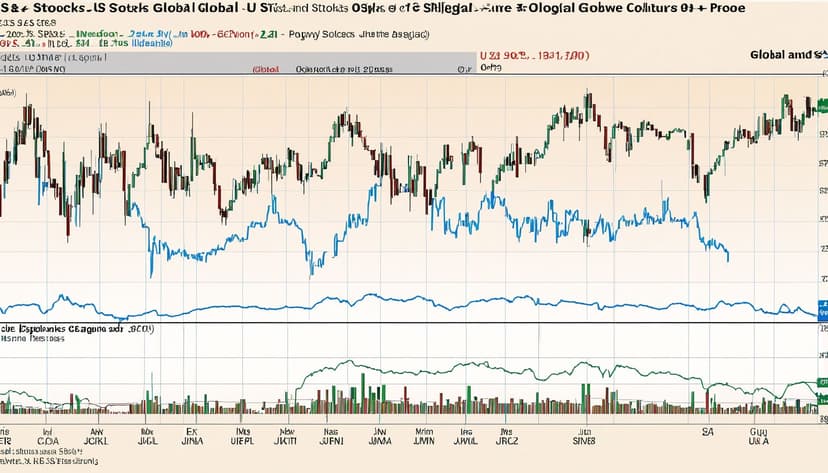828x473 pixels.
Task: Click the chart title starting "S& Stoocks"
Action: point(373,8)
